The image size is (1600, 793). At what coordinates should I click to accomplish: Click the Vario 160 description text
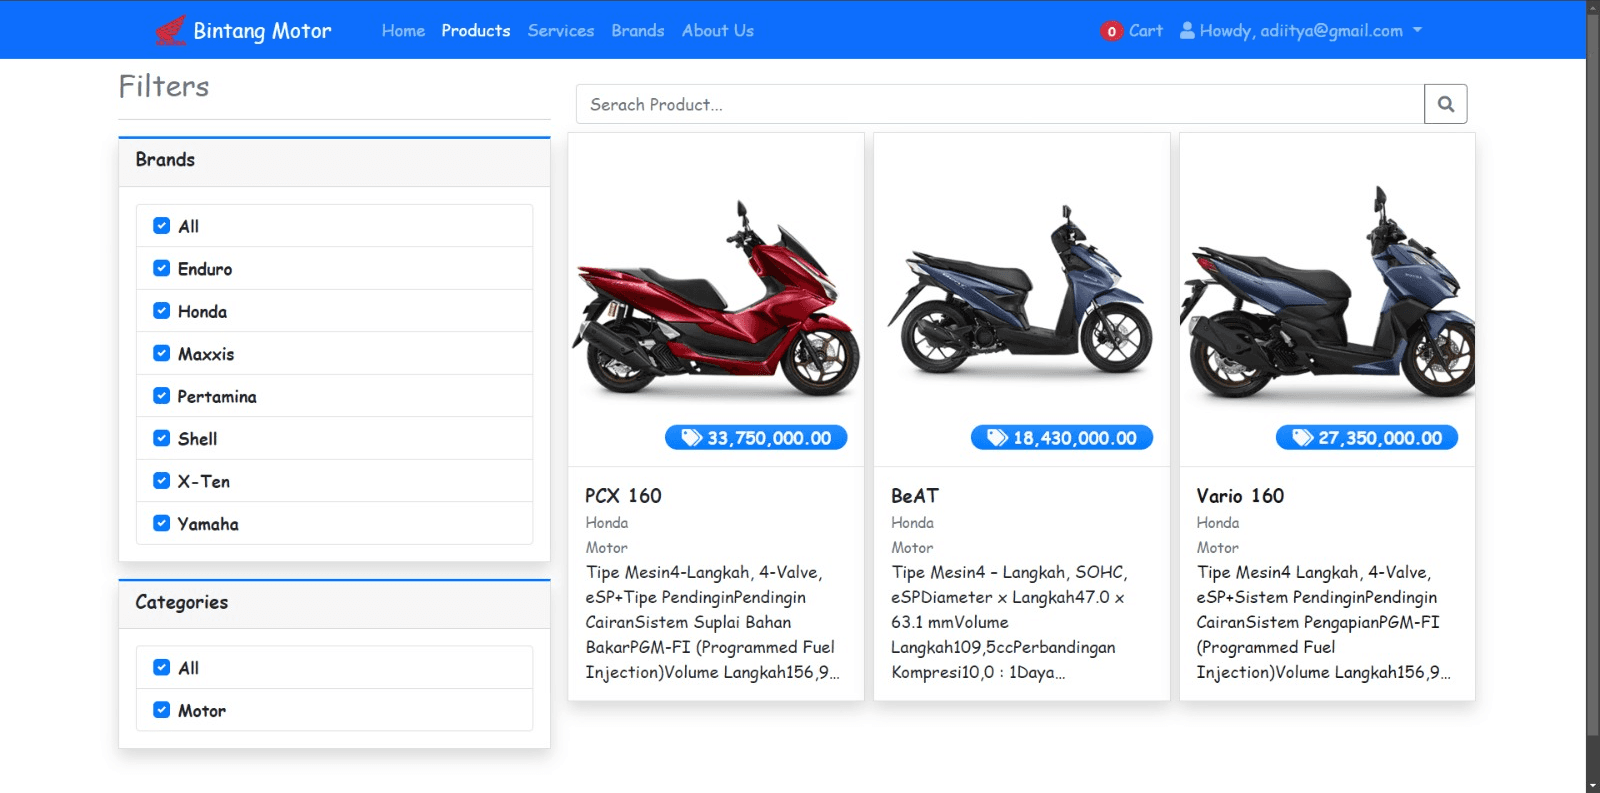(1323, 622)
